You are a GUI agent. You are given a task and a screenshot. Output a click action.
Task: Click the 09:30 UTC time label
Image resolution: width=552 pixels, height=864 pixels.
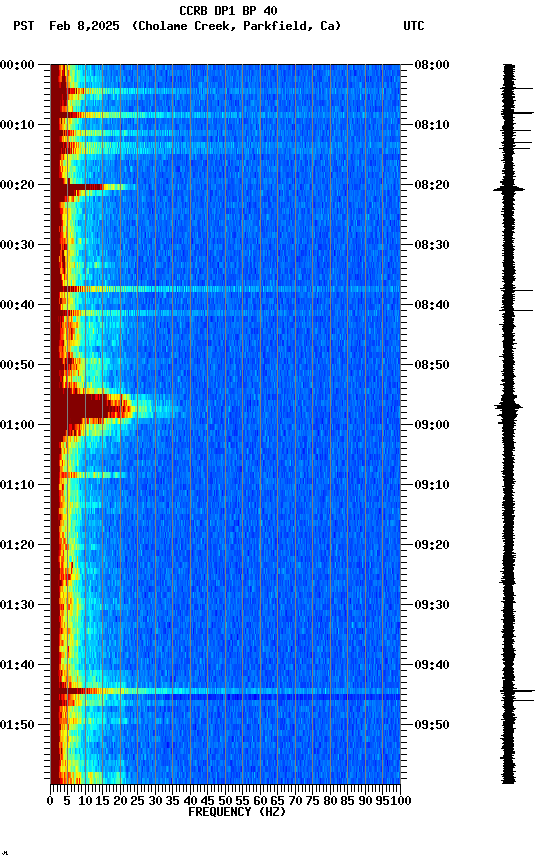pyautogui.click(x=432, y=605)
